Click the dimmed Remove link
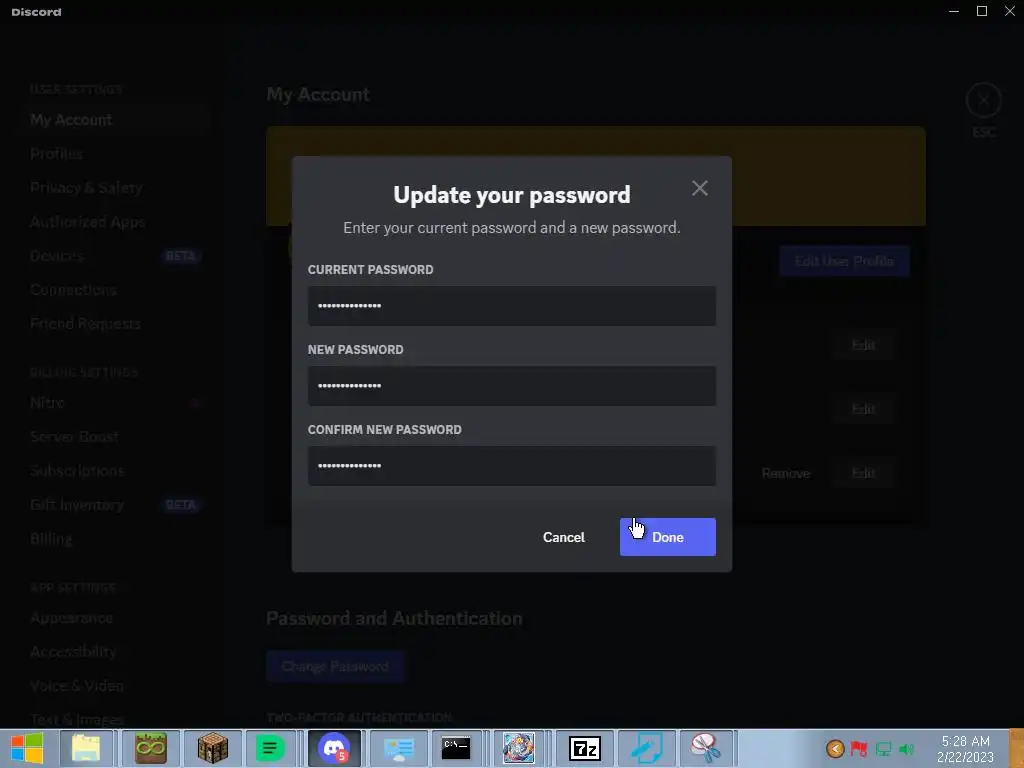1024x768 pixels. (786, 473)
